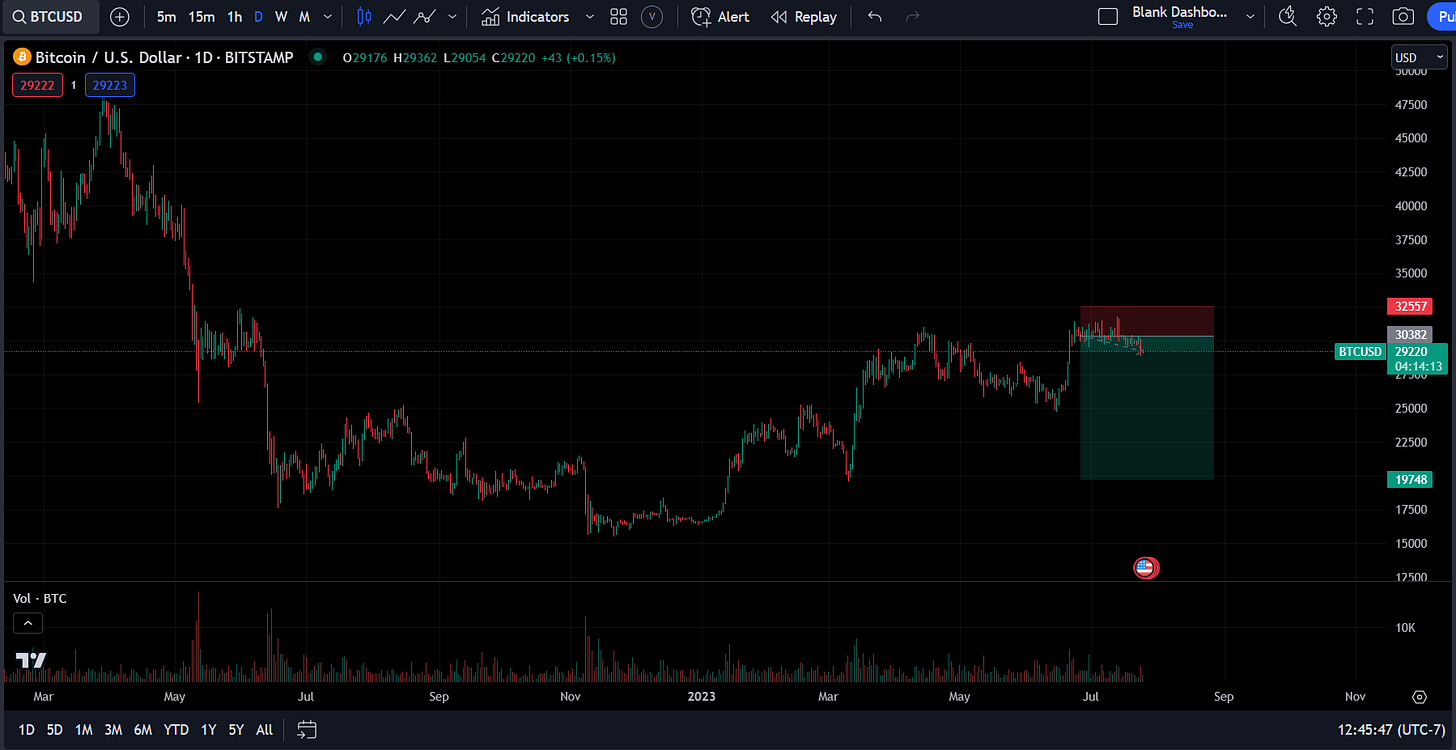The width and height of the screenshot is (1456, 750).
Task: Collapse the indicator legend arrow
Action: 27,623
